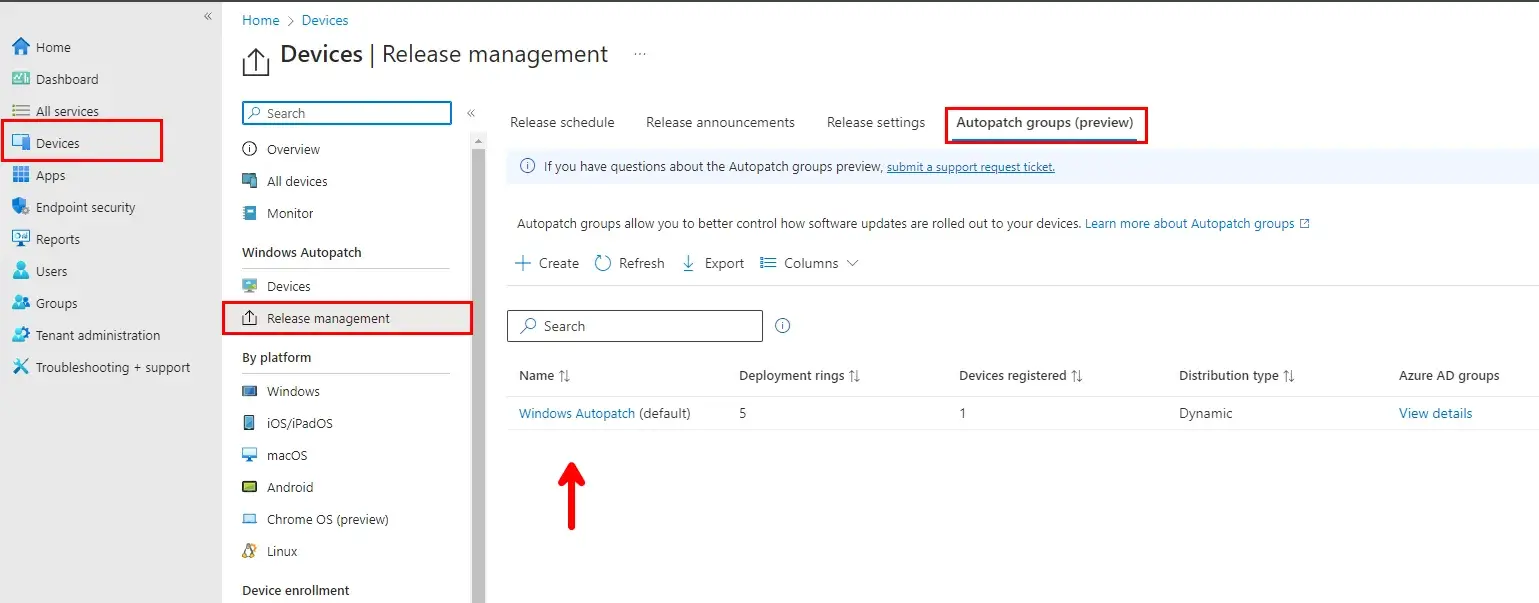Viewport: 1539px width, 603px height.
Task: Select Autopatch groups (preview) tab
Action: 1045,123
